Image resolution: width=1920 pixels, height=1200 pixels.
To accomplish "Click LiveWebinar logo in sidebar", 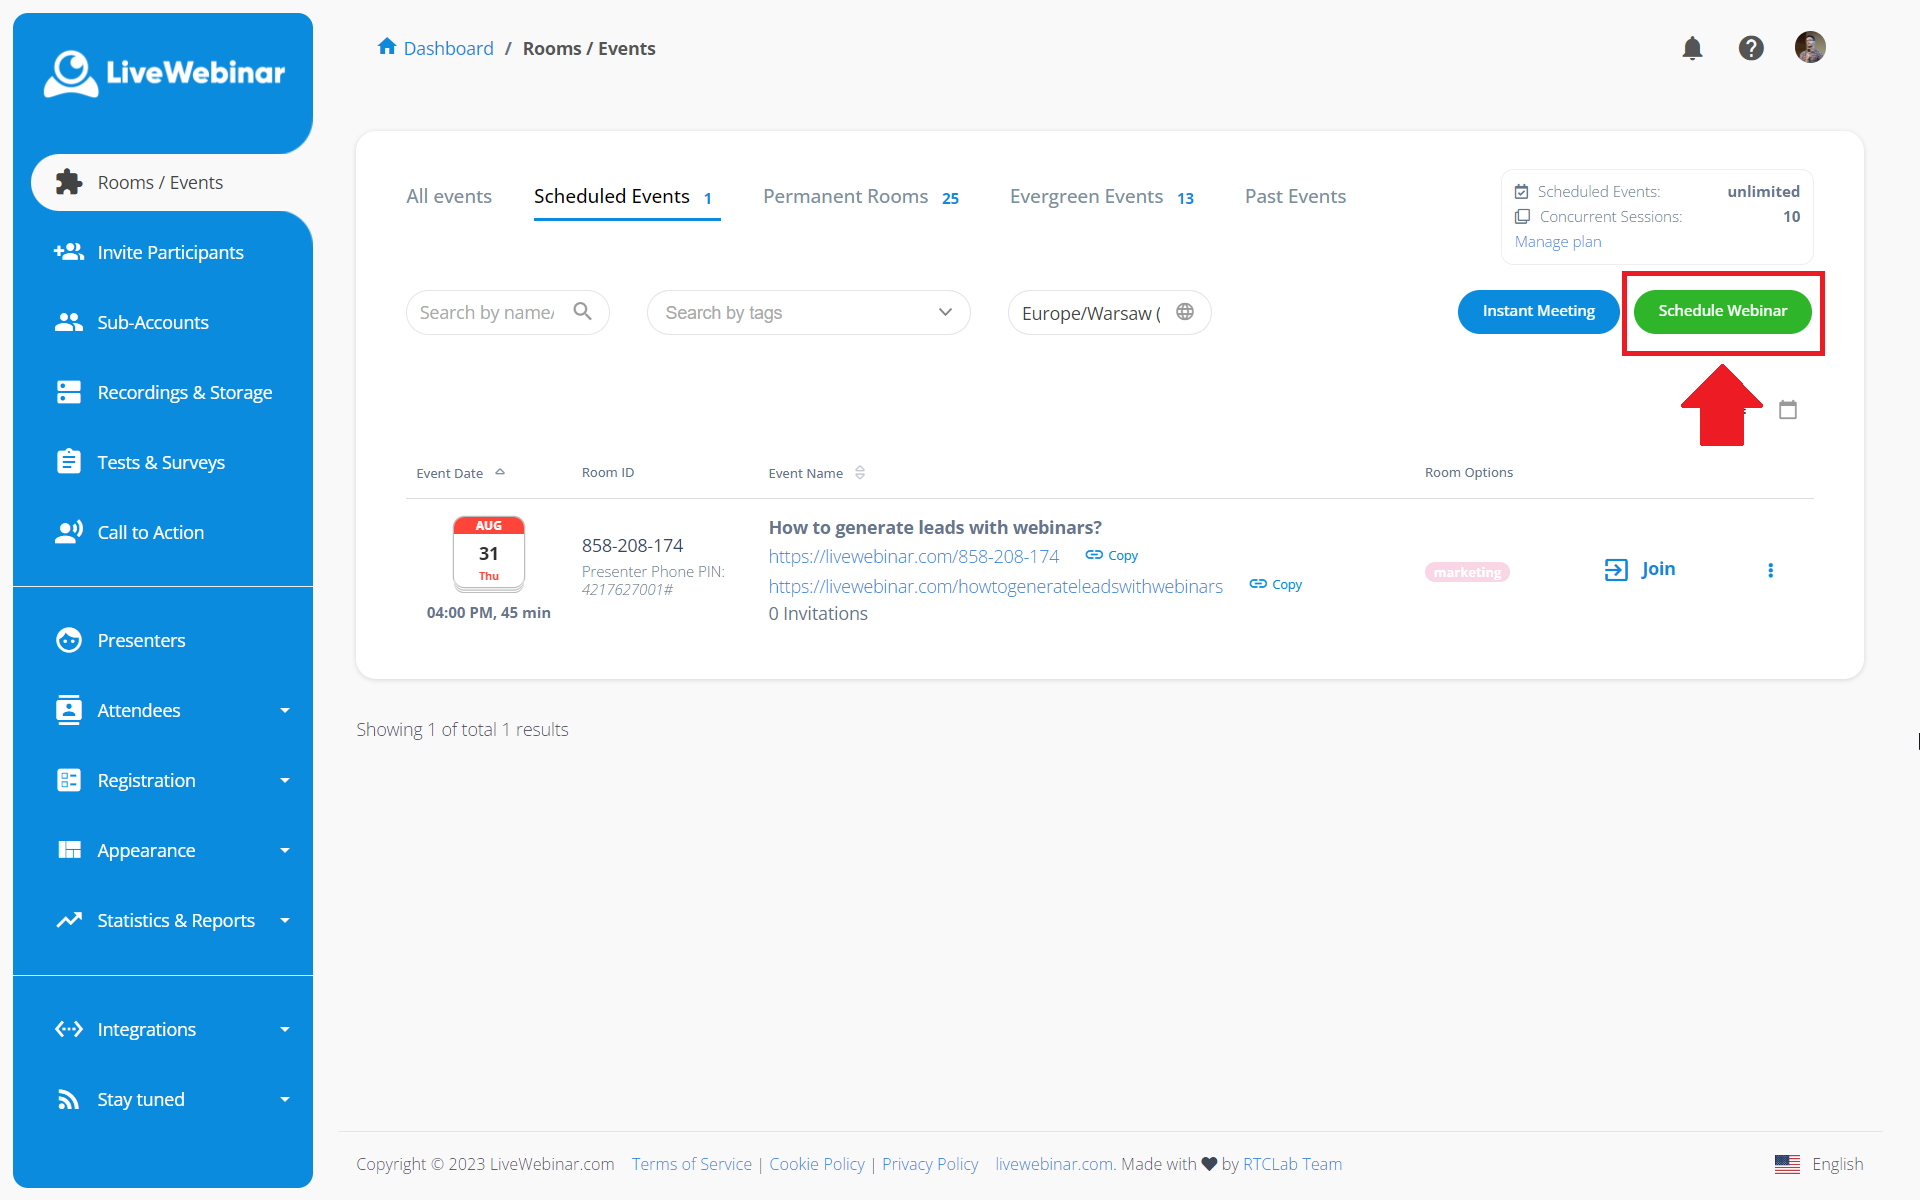I will [165, 73].
